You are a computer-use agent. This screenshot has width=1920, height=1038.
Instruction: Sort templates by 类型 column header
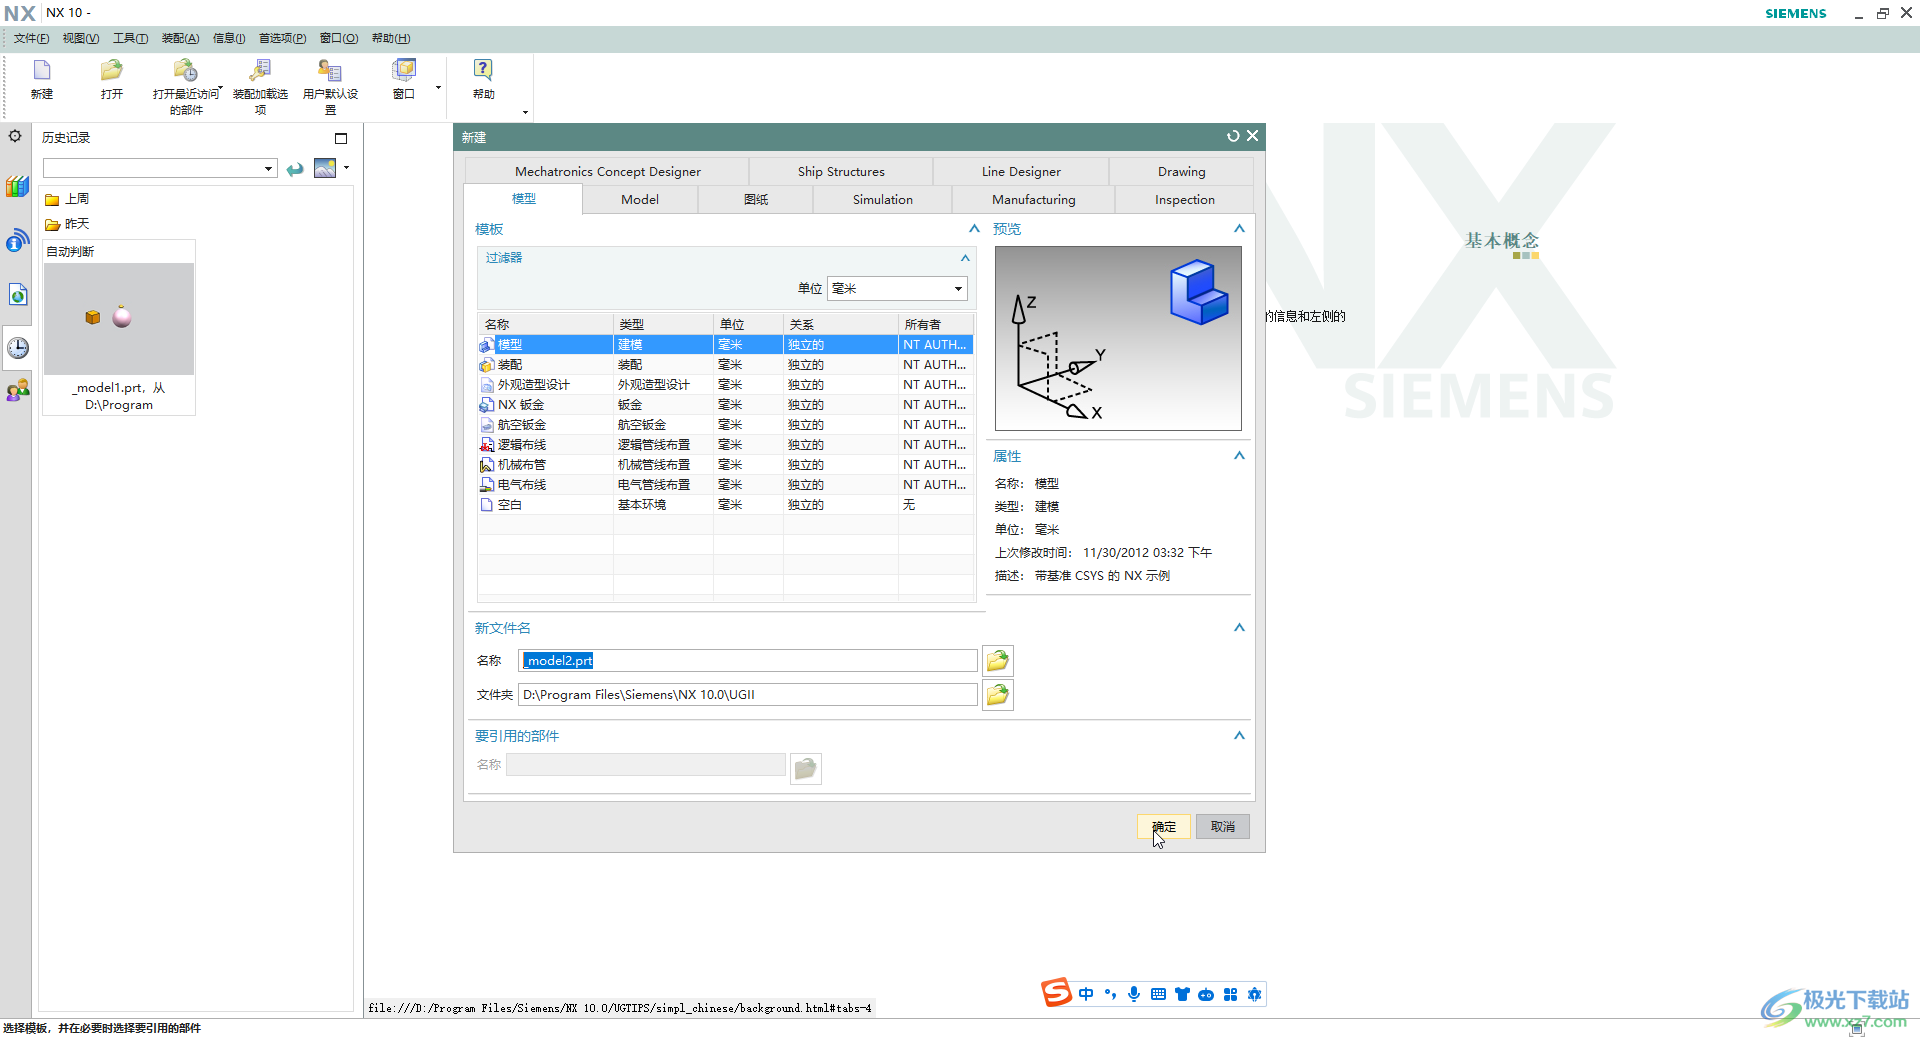[x=663, y=325]
